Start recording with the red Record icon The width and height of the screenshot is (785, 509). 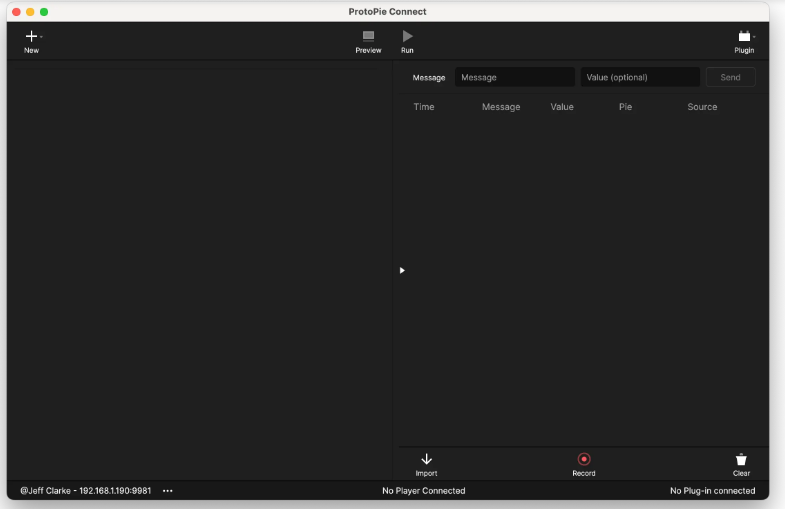(584, 459)
